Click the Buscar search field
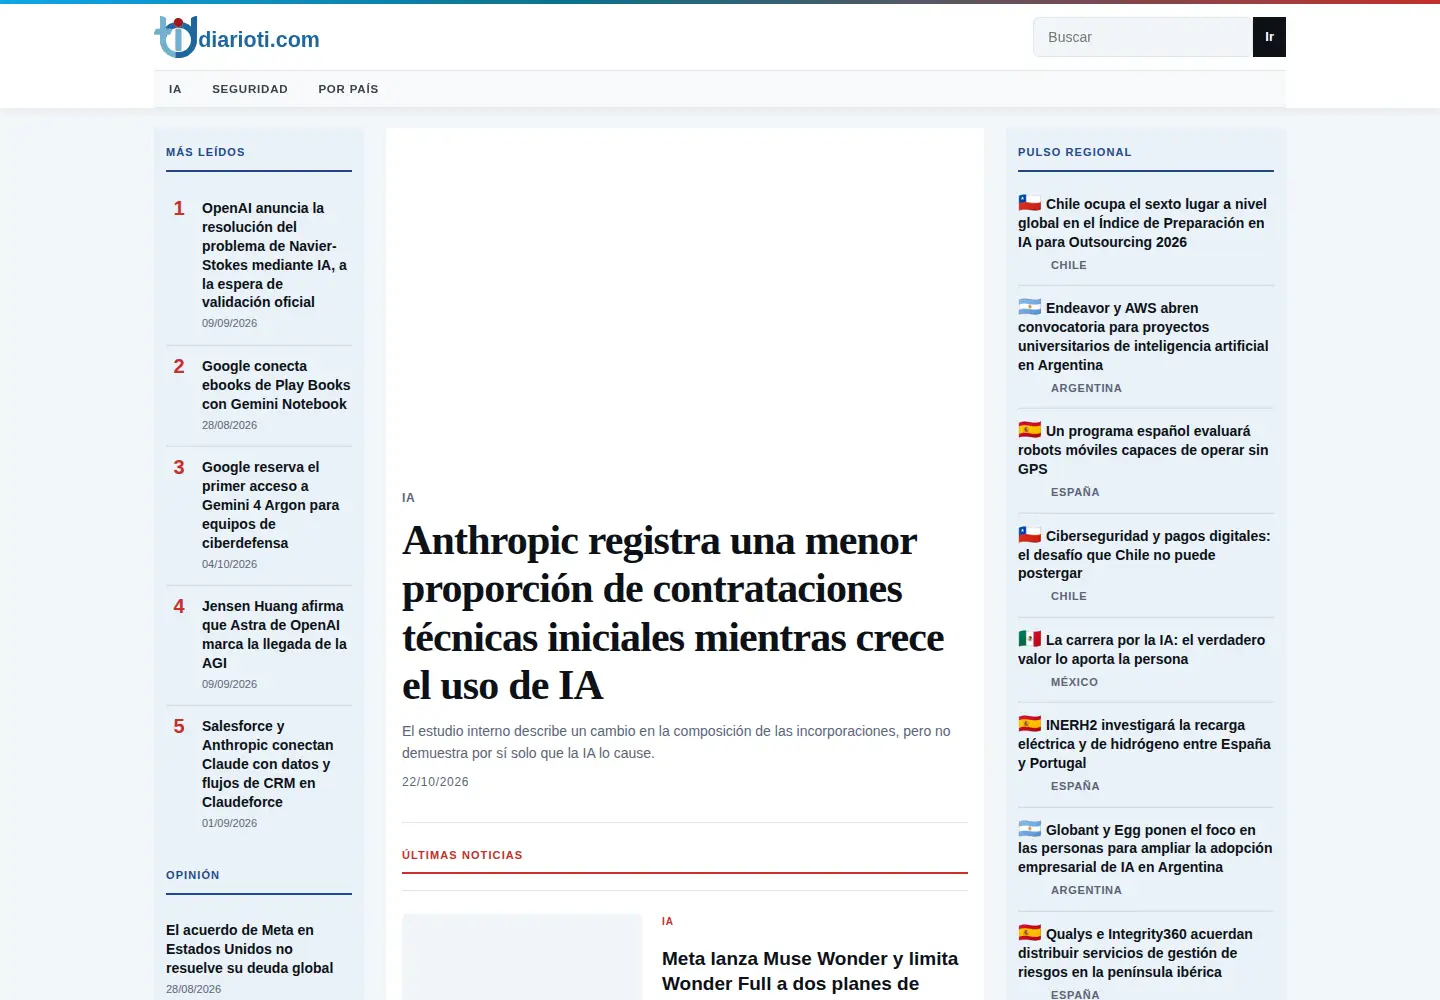1440x1000 pixels. pyautogui.click(x=1143, y=37)
